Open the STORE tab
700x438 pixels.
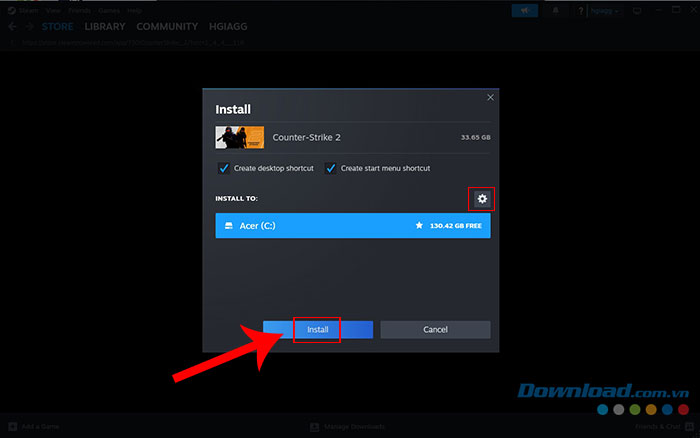tap(58, 26)
